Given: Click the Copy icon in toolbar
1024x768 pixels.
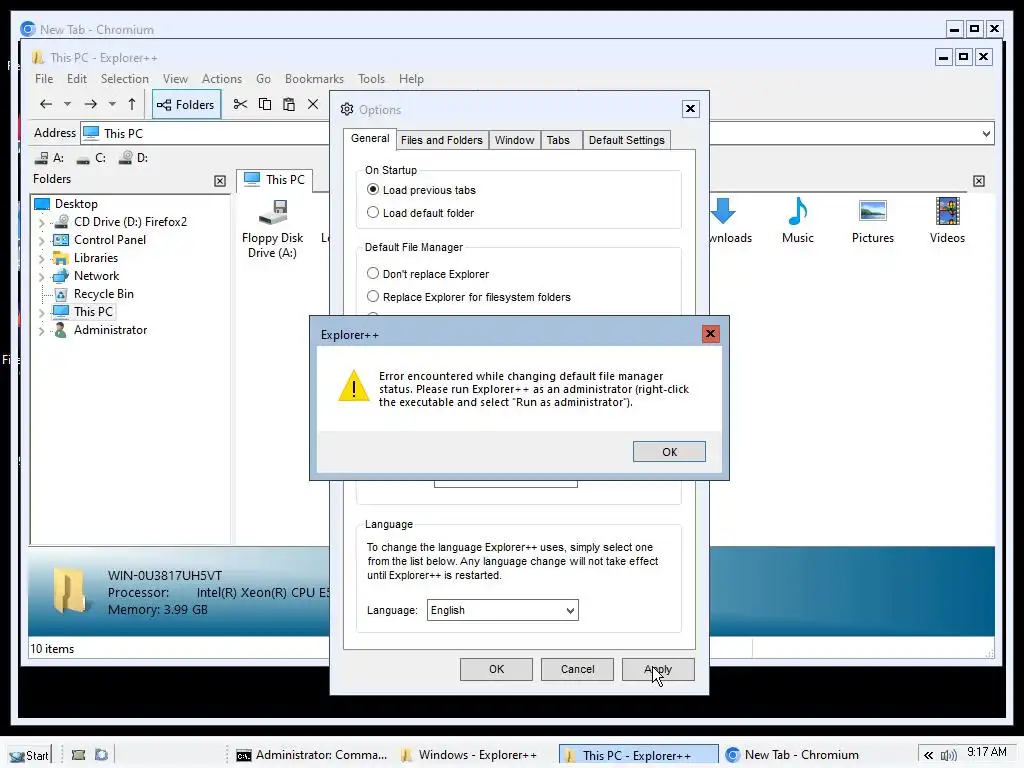Looking at the screenshot, I should 264,104.
